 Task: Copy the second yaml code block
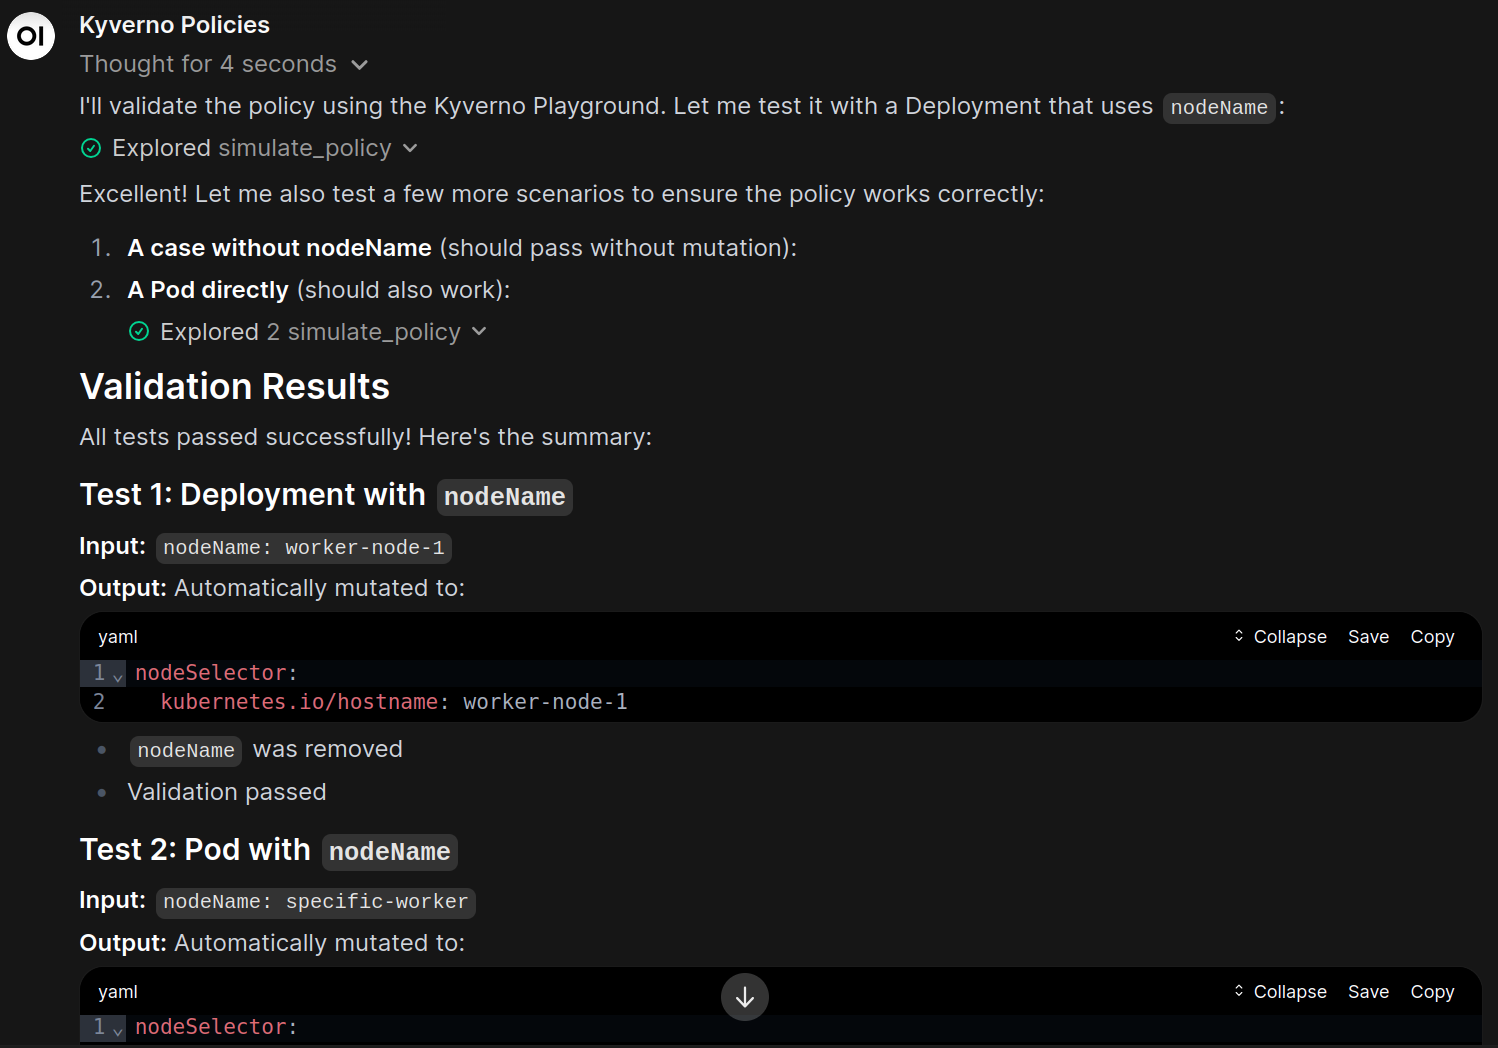pyautogui.click(x=1432, y=992)
